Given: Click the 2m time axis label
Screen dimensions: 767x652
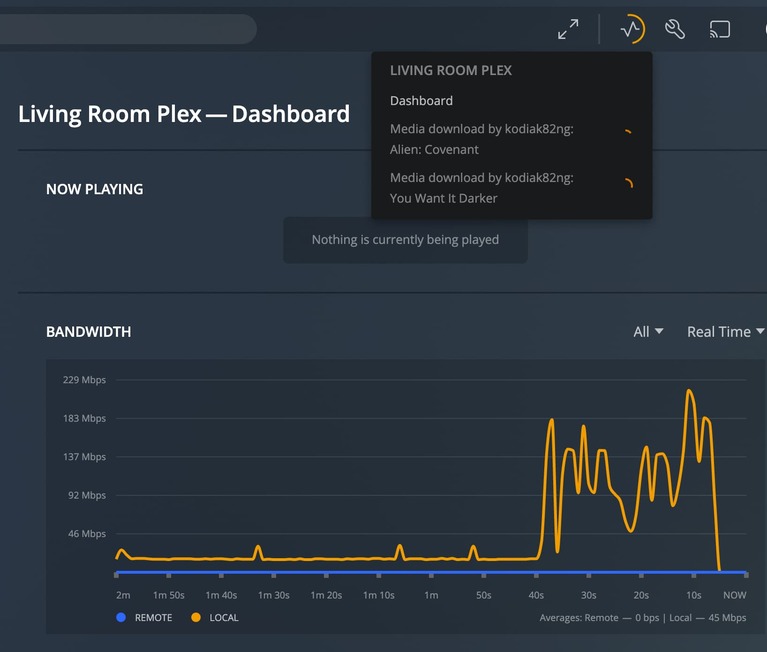Looking at the screenshot, I should click(x=123, y=595).
